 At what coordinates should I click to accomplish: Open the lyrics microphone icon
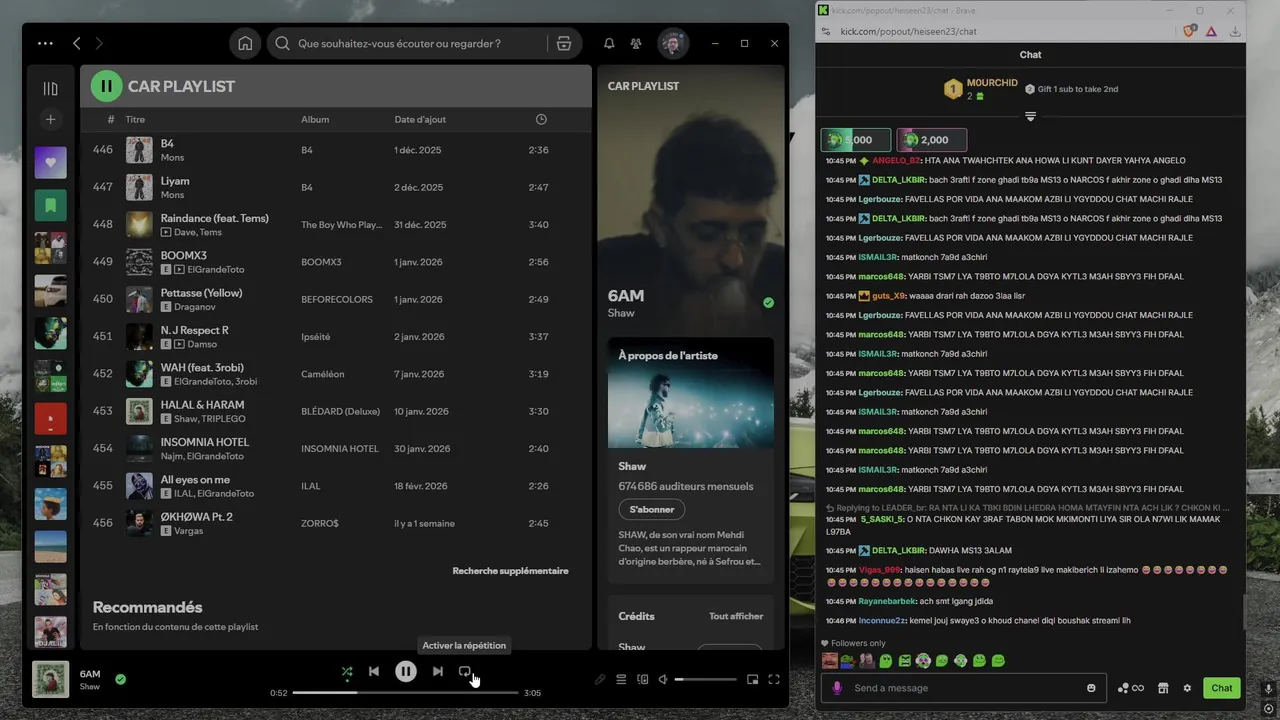(x=600, y=680)
